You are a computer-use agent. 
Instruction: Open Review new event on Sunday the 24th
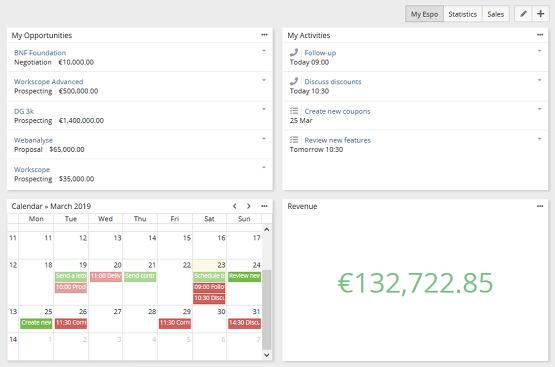[244, 276]
